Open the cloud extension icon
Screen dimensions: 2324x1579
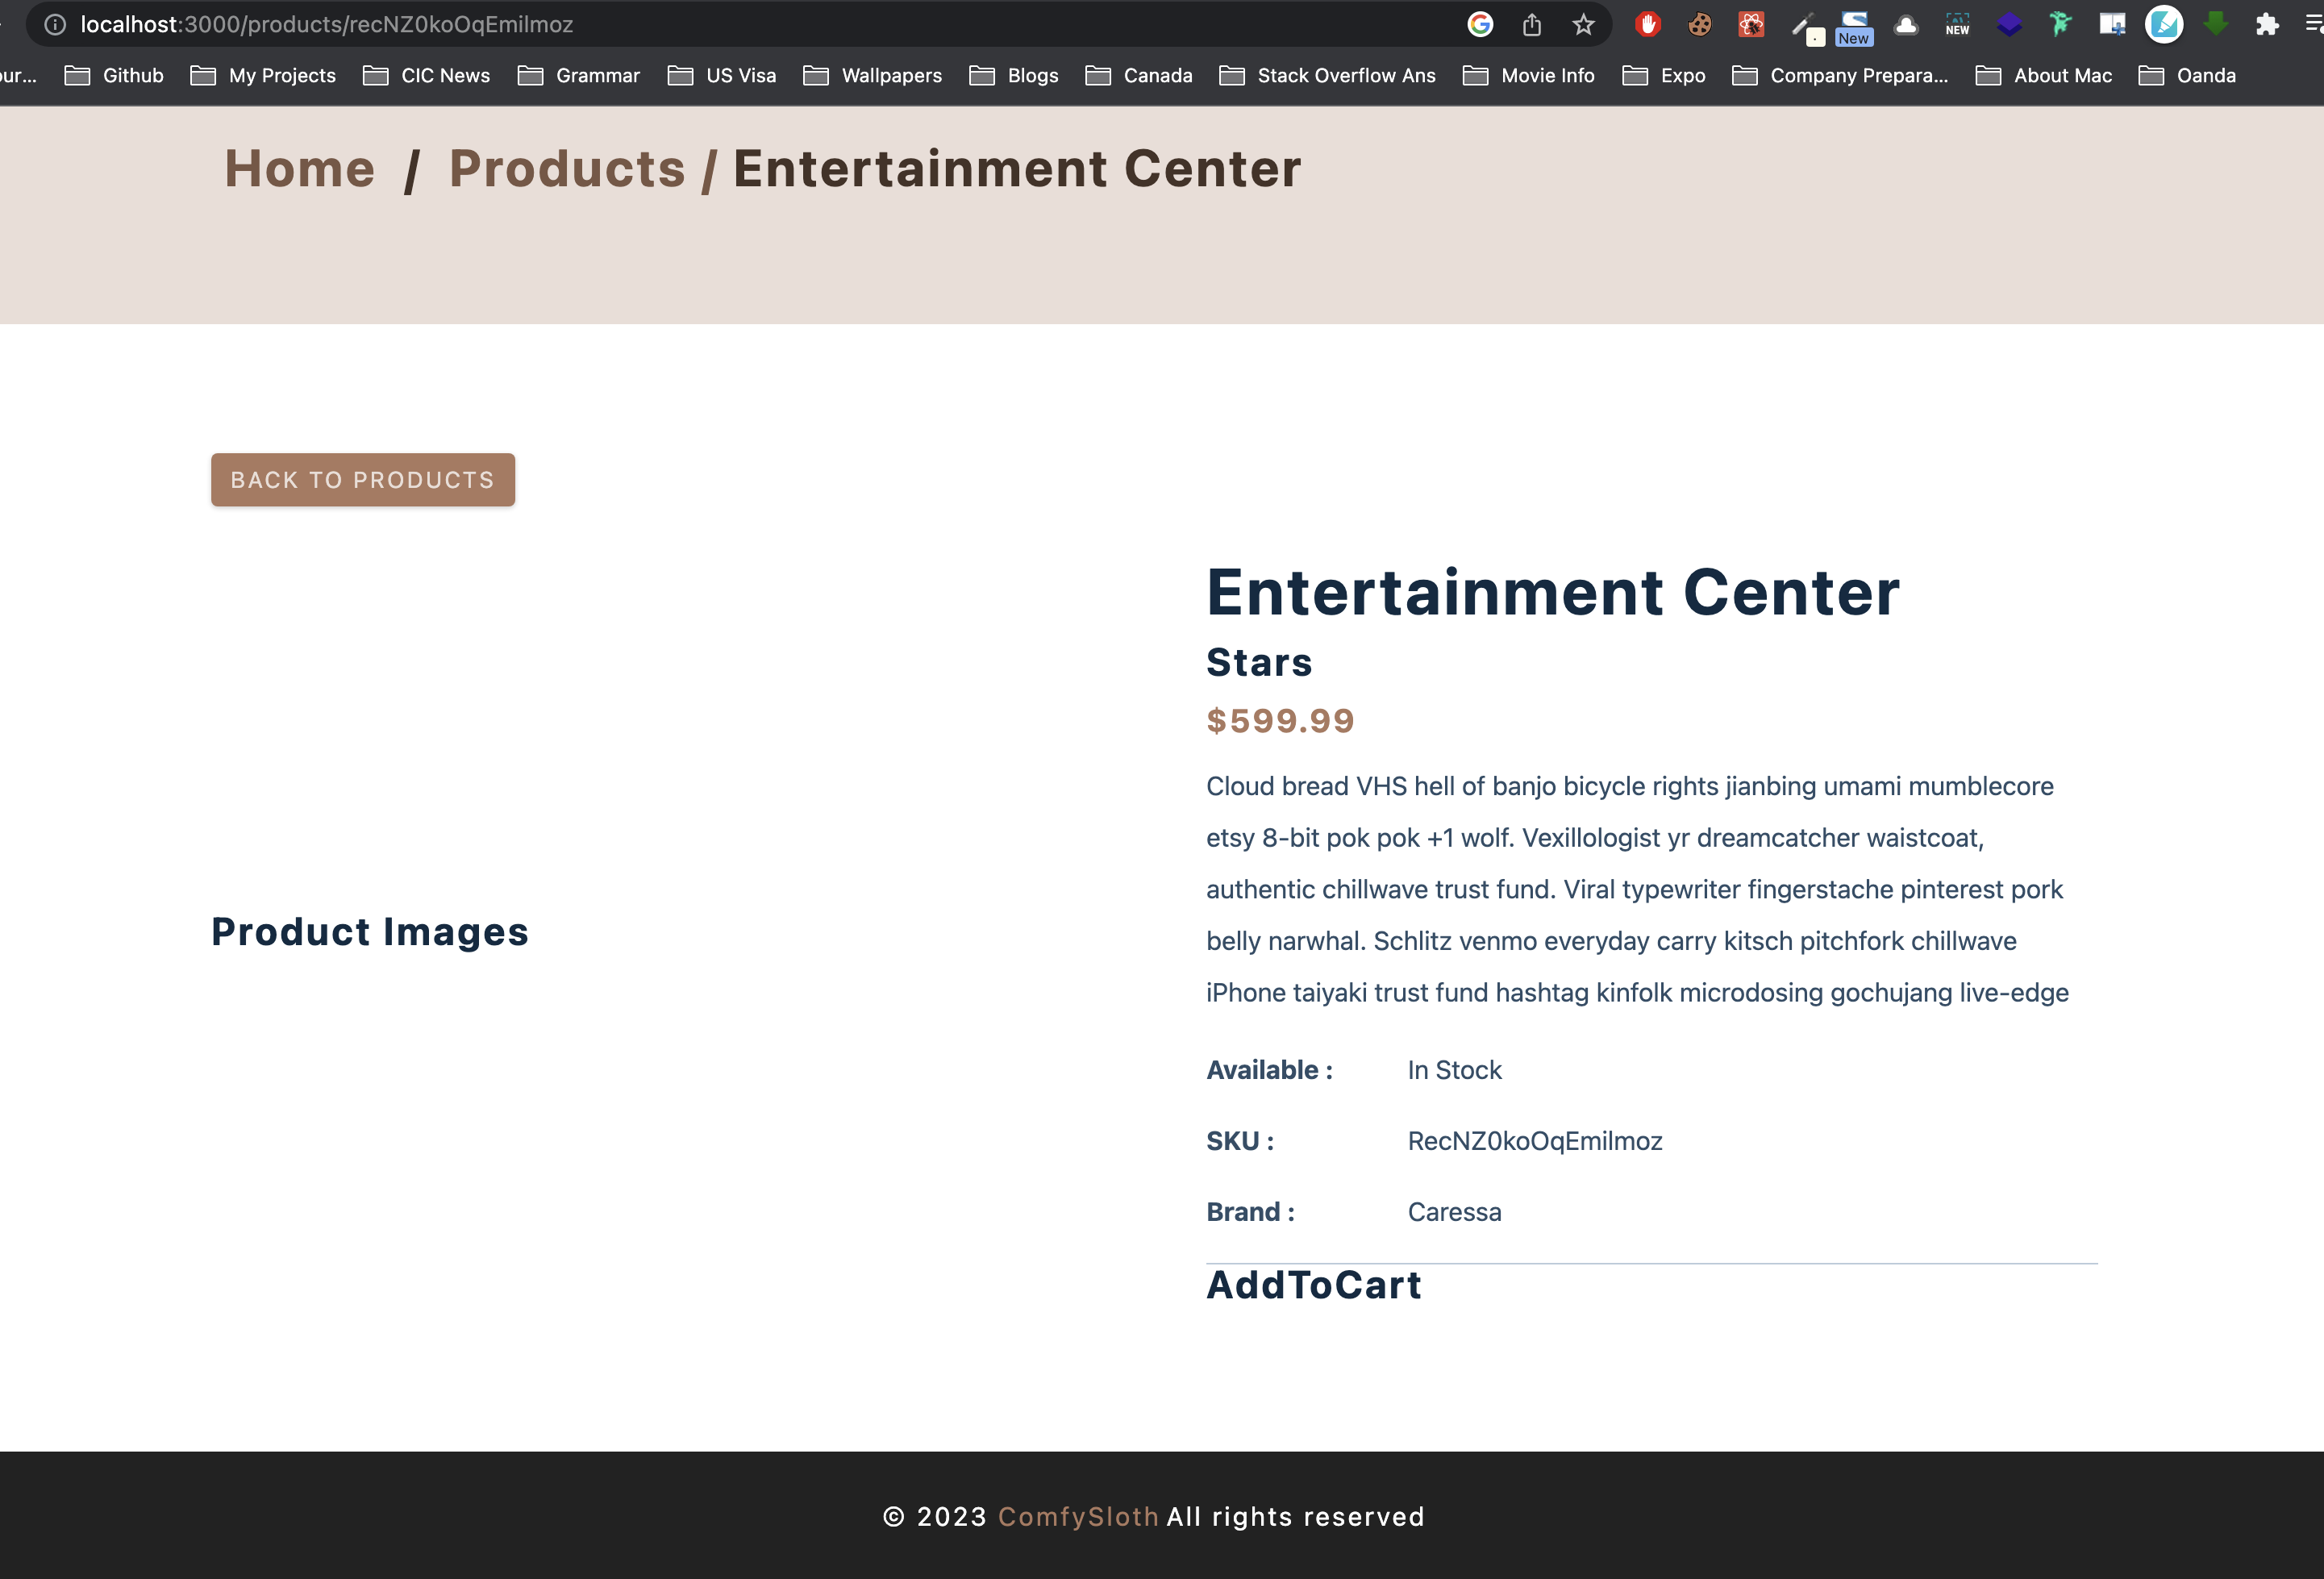(x=1906, y=24)
